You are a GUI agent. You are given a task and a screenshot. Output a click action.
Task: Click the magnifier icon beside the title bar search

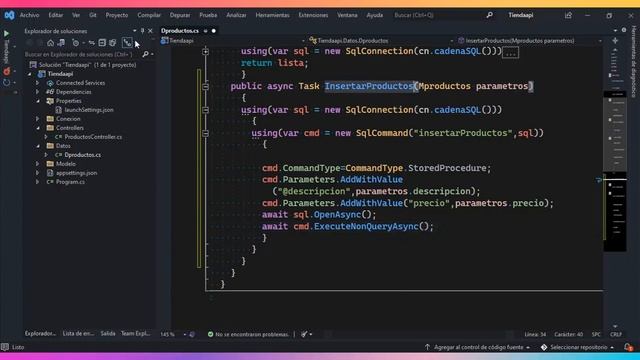pos(489,15)
